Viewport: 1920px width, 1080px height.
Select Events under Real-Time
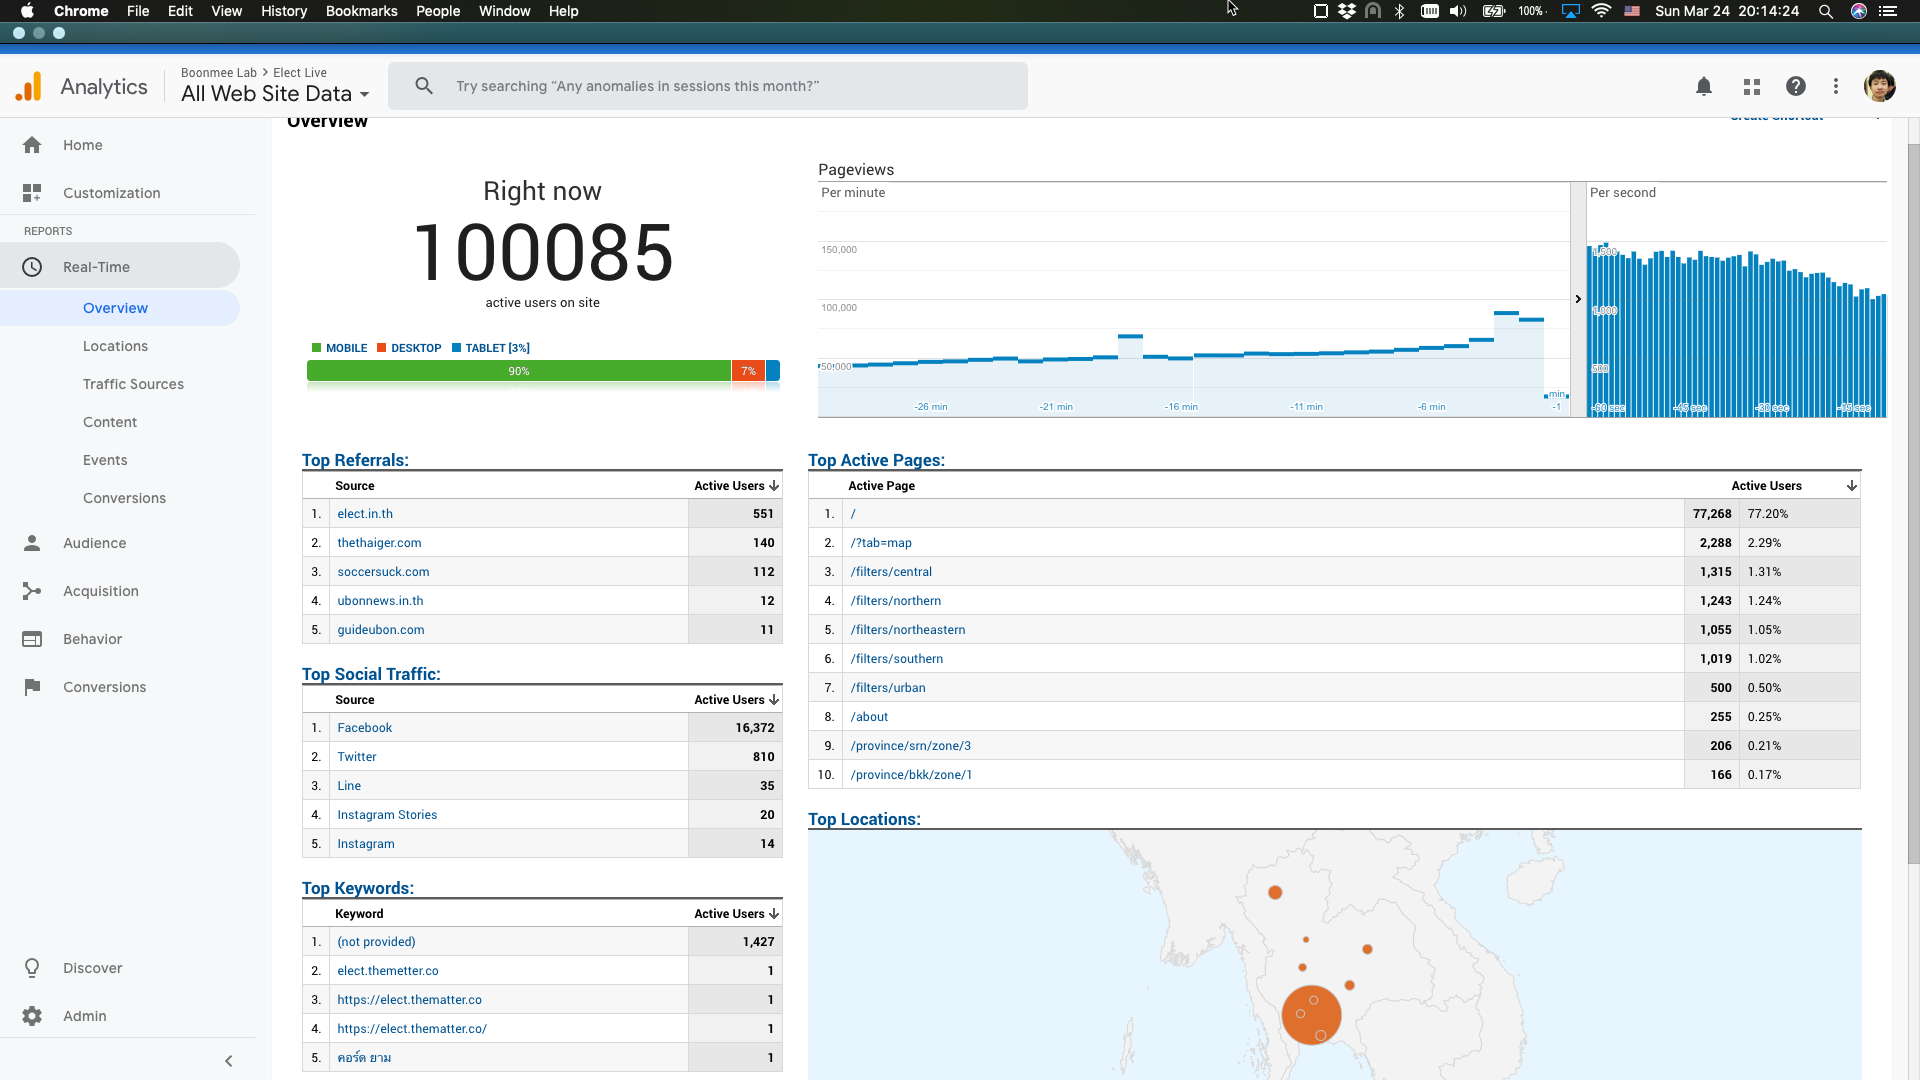click(x=105, y=460)
